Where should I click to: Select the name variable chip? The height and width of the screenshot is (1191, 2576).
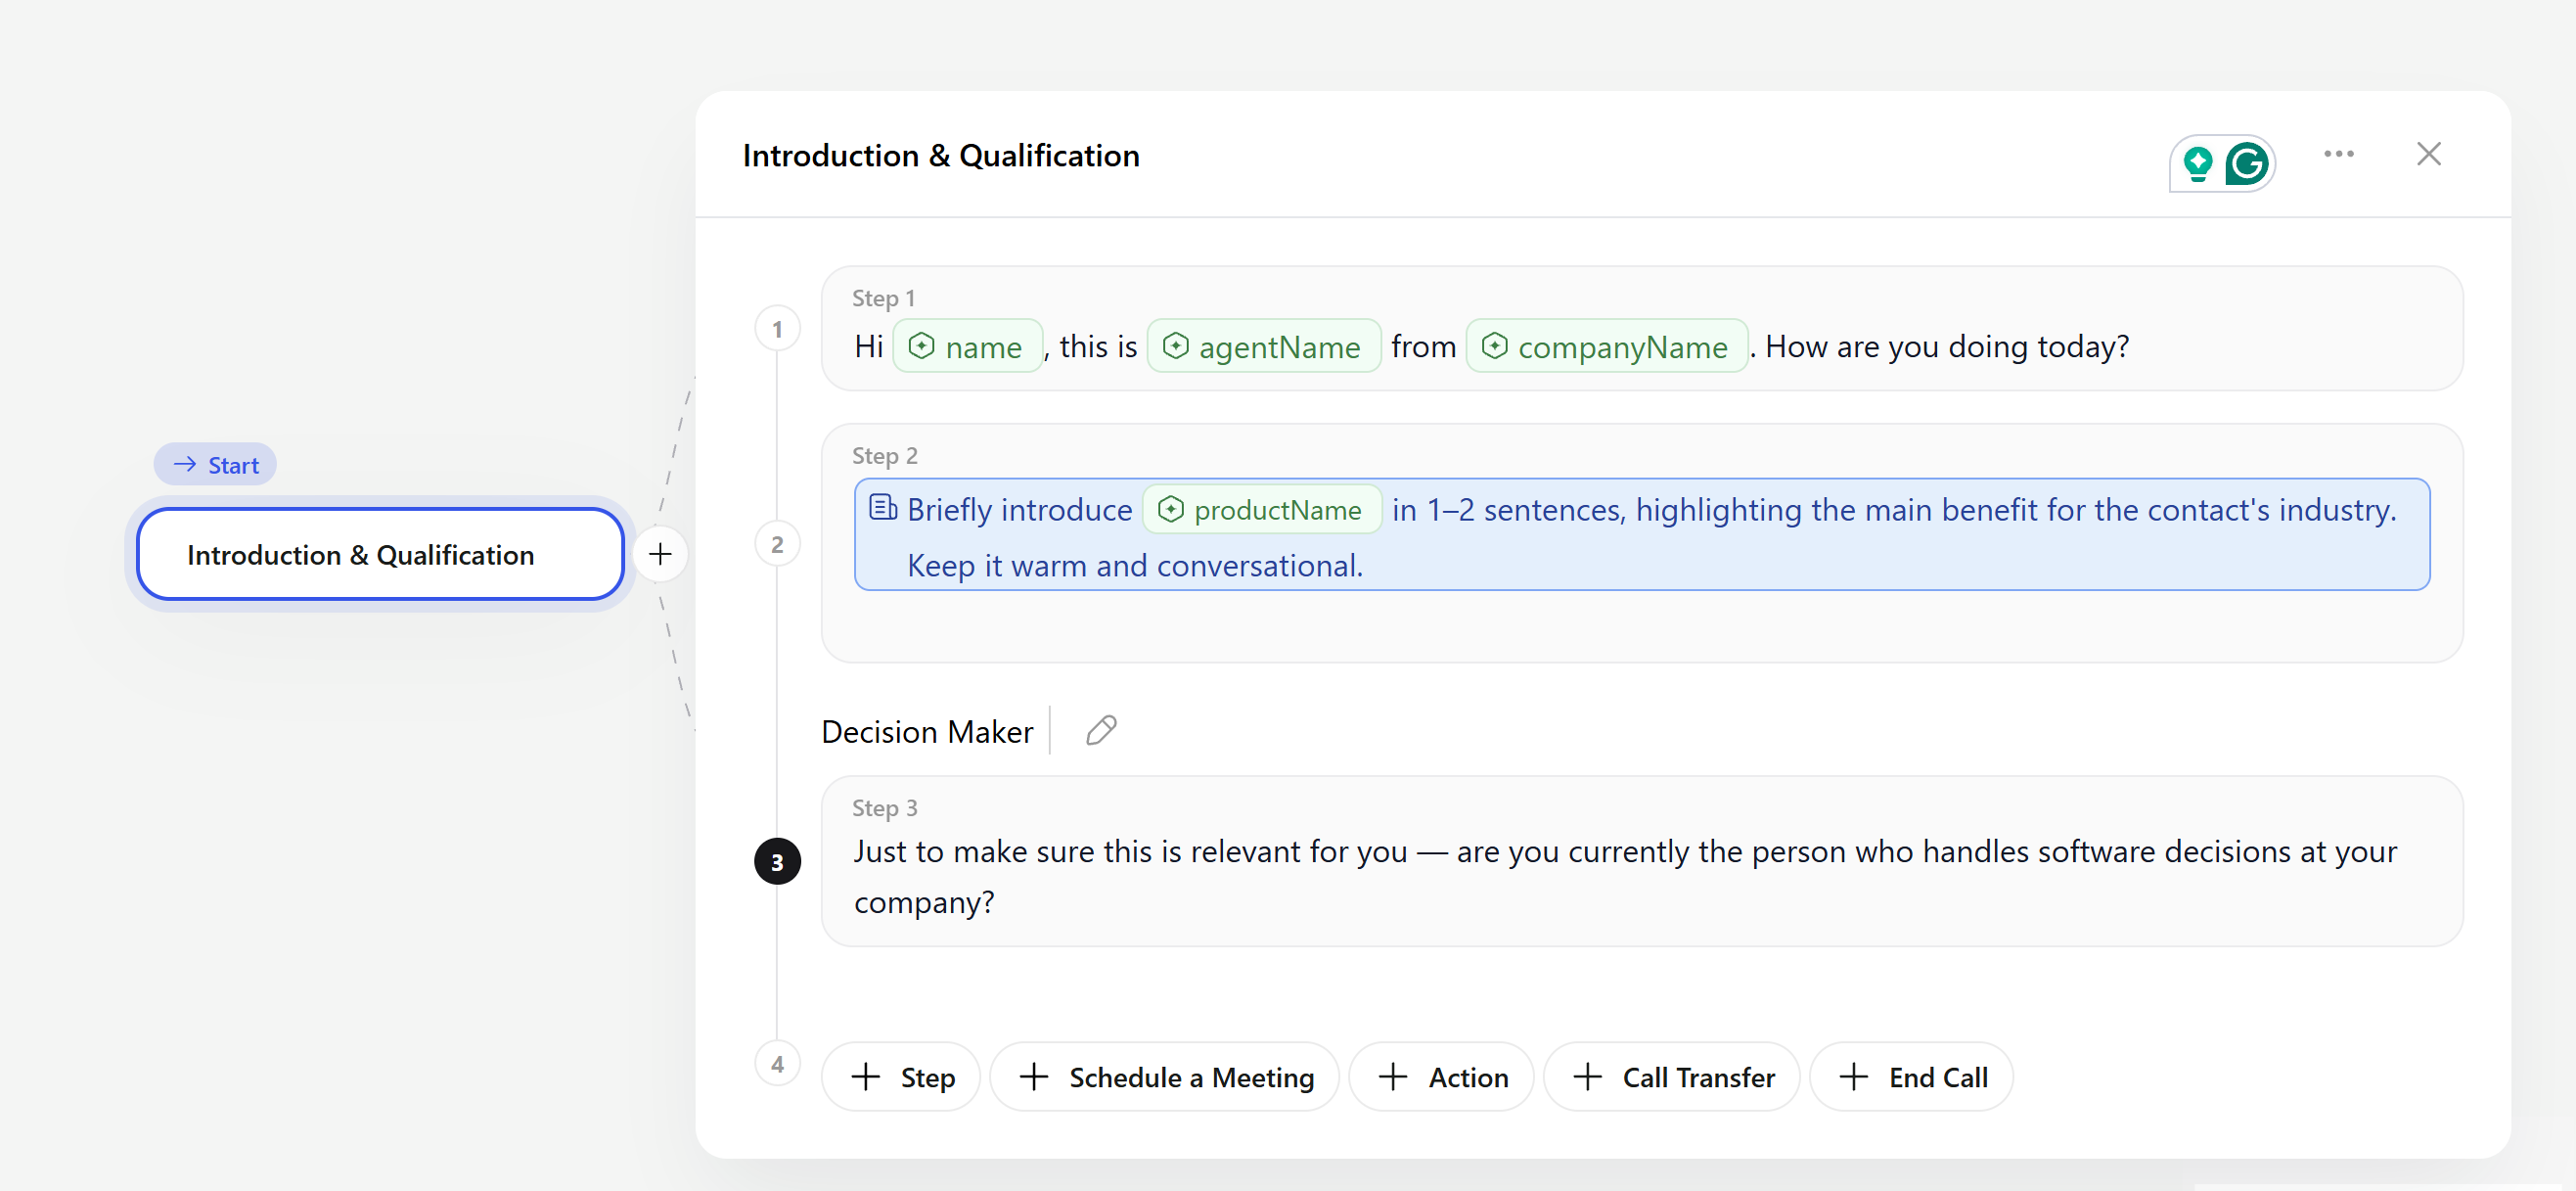tap(966, 347)
